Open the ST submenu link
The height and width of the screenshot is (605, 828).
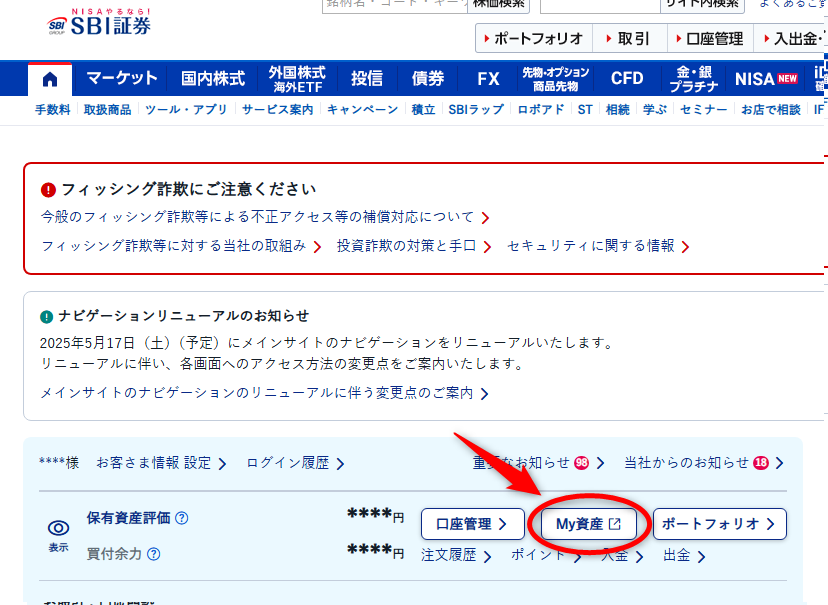coord(585,109)
